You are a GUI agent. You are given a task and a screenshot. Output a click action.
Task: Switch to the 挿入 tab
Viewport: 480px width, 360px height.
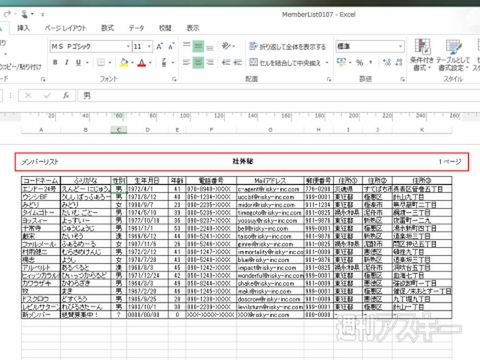[24, 28]
